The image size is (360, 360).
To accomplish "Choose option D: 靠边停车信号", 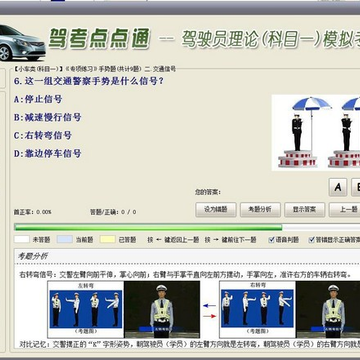I will click(48, 154).
